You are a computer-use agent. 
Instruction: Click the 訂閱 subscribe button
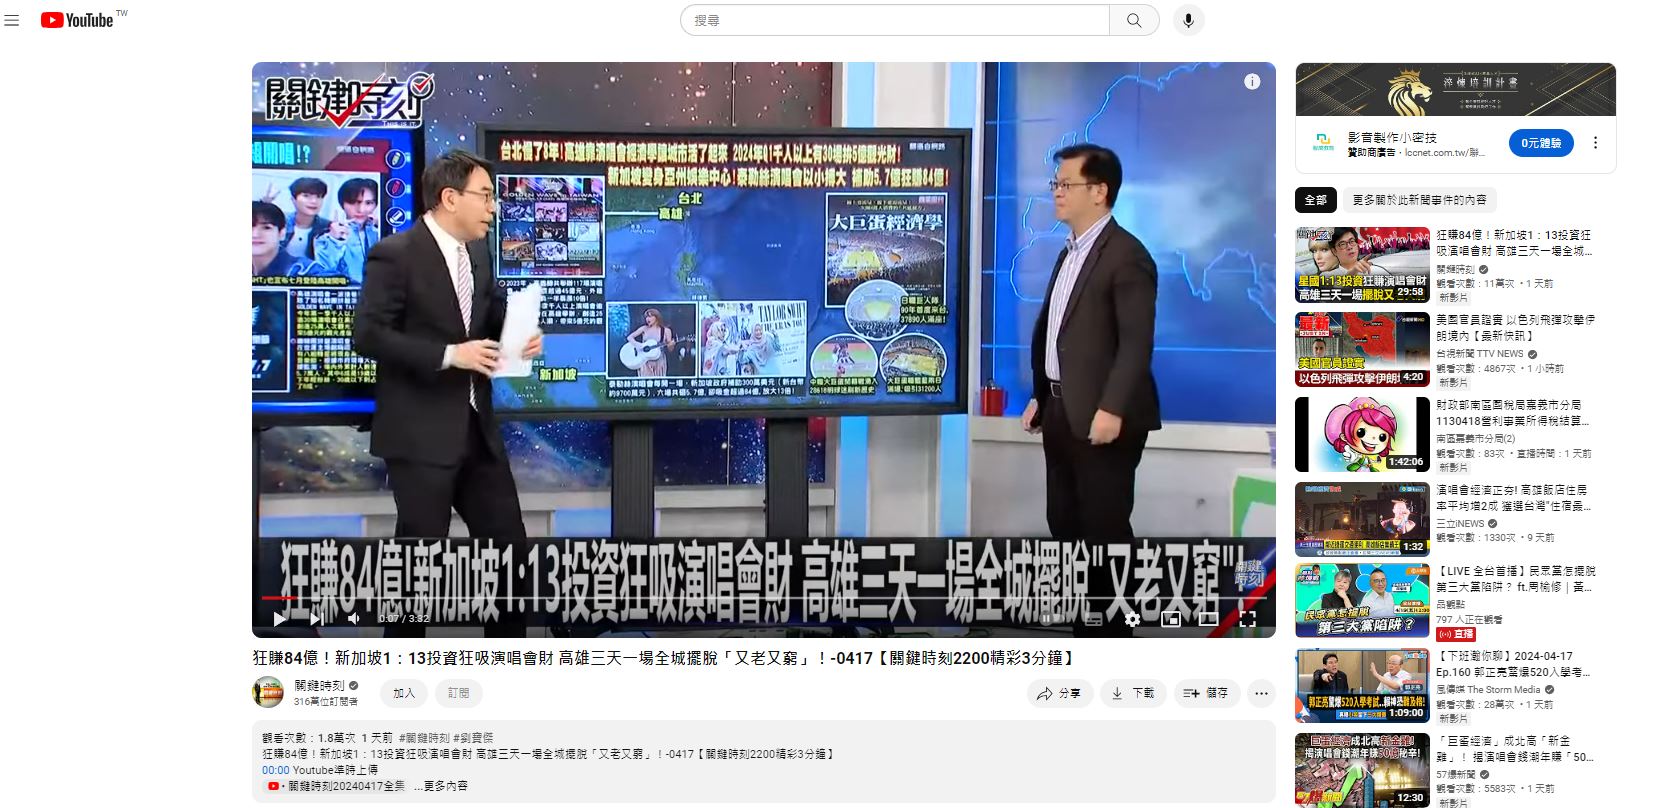(x=458, y=693)
